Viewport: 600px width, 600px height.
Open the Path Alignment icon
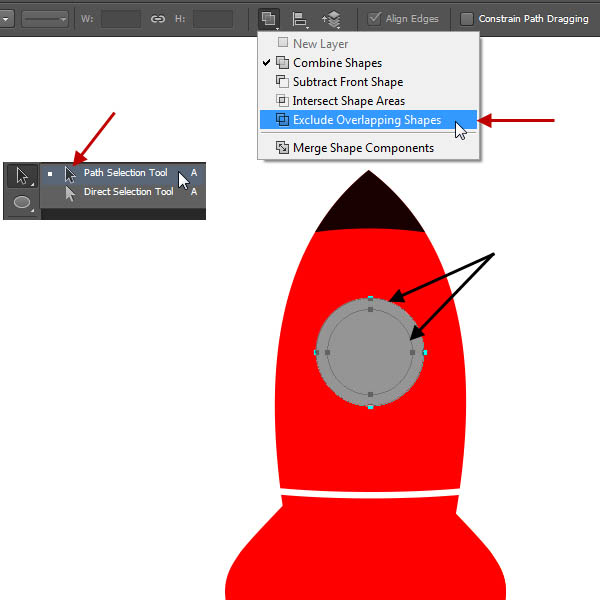tap(300, 19)
